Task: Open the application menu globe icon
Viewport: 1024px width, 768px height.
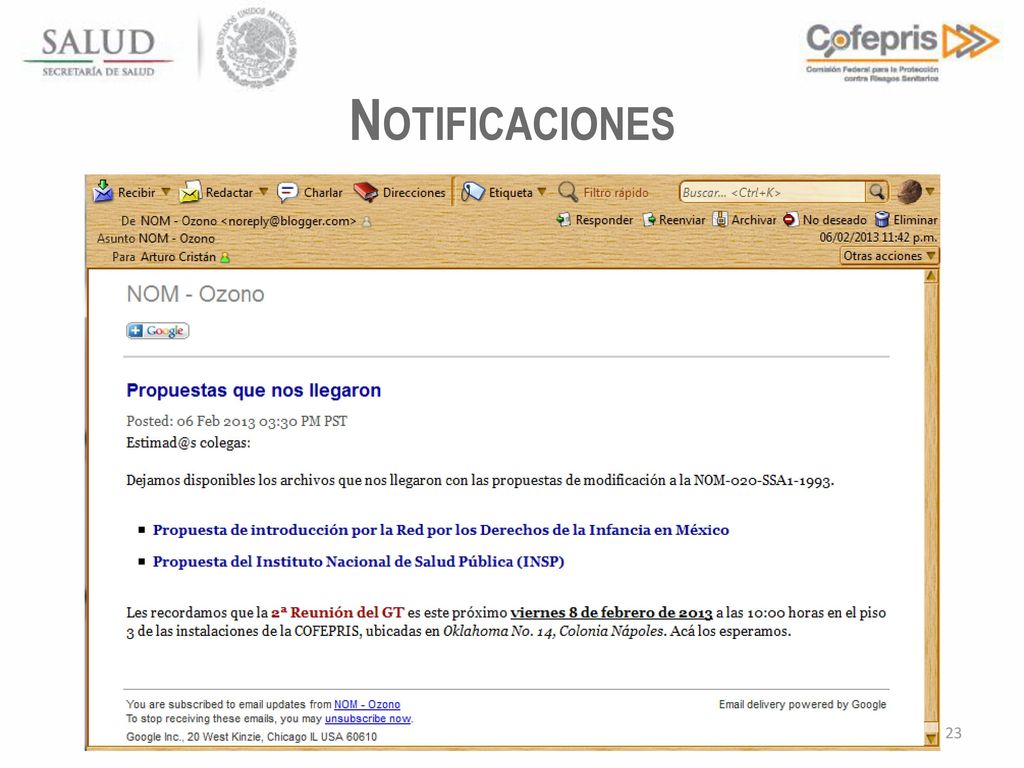Action: pos(909,192)
